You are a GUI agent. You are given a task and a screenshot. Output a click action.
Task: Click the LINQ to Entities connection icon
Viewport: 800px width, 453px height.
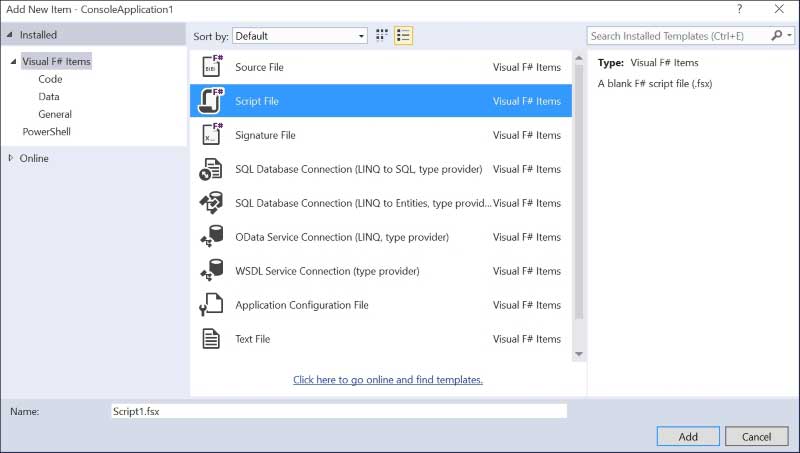(211, 203)
